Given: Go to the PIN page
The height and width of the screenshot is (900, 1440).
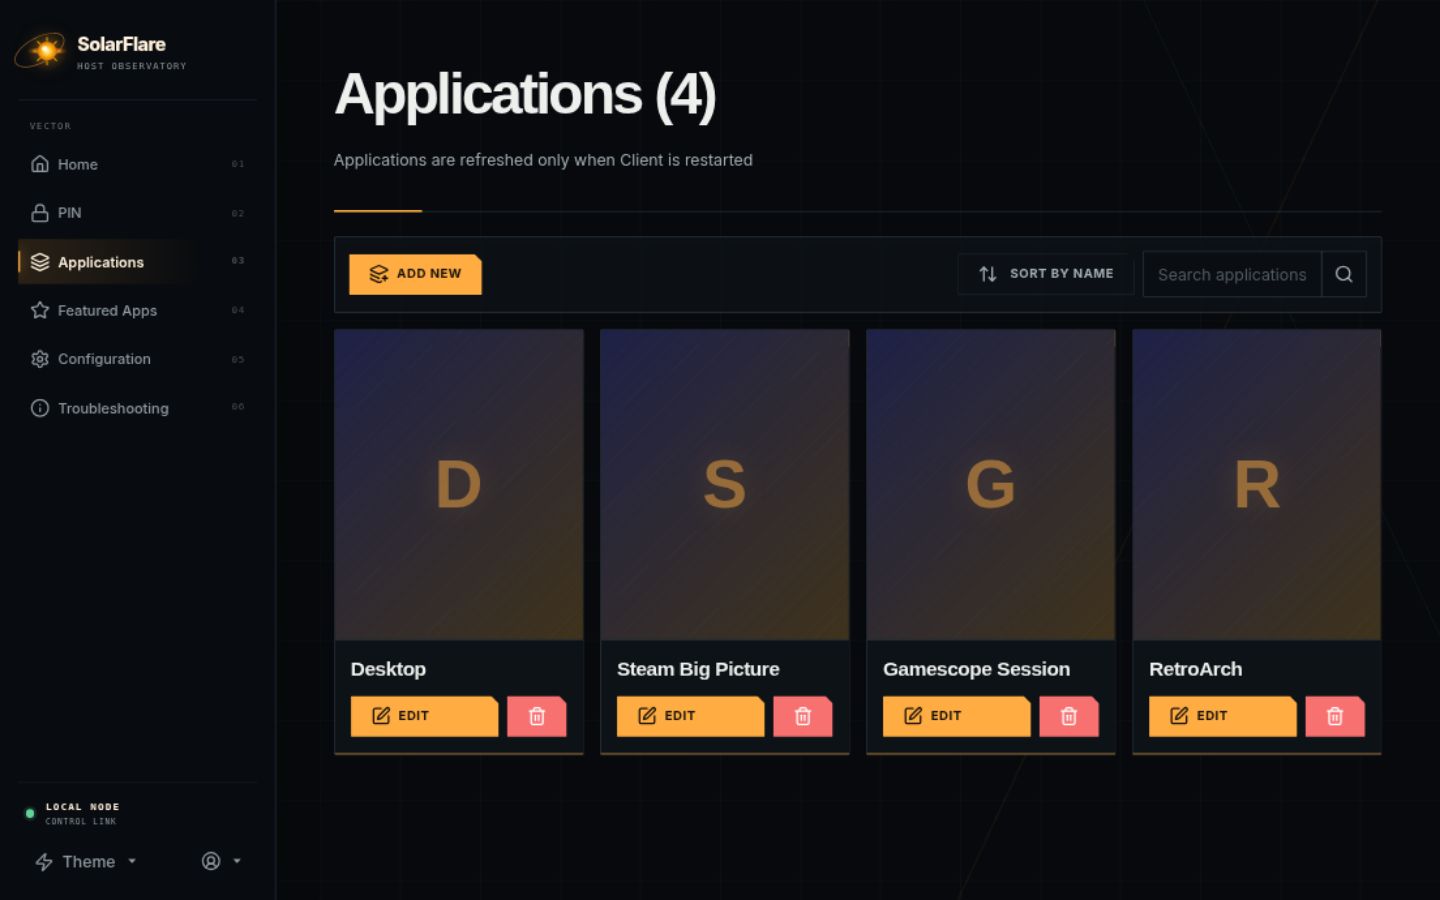Looking at the screenshot, I should point(137,213).
